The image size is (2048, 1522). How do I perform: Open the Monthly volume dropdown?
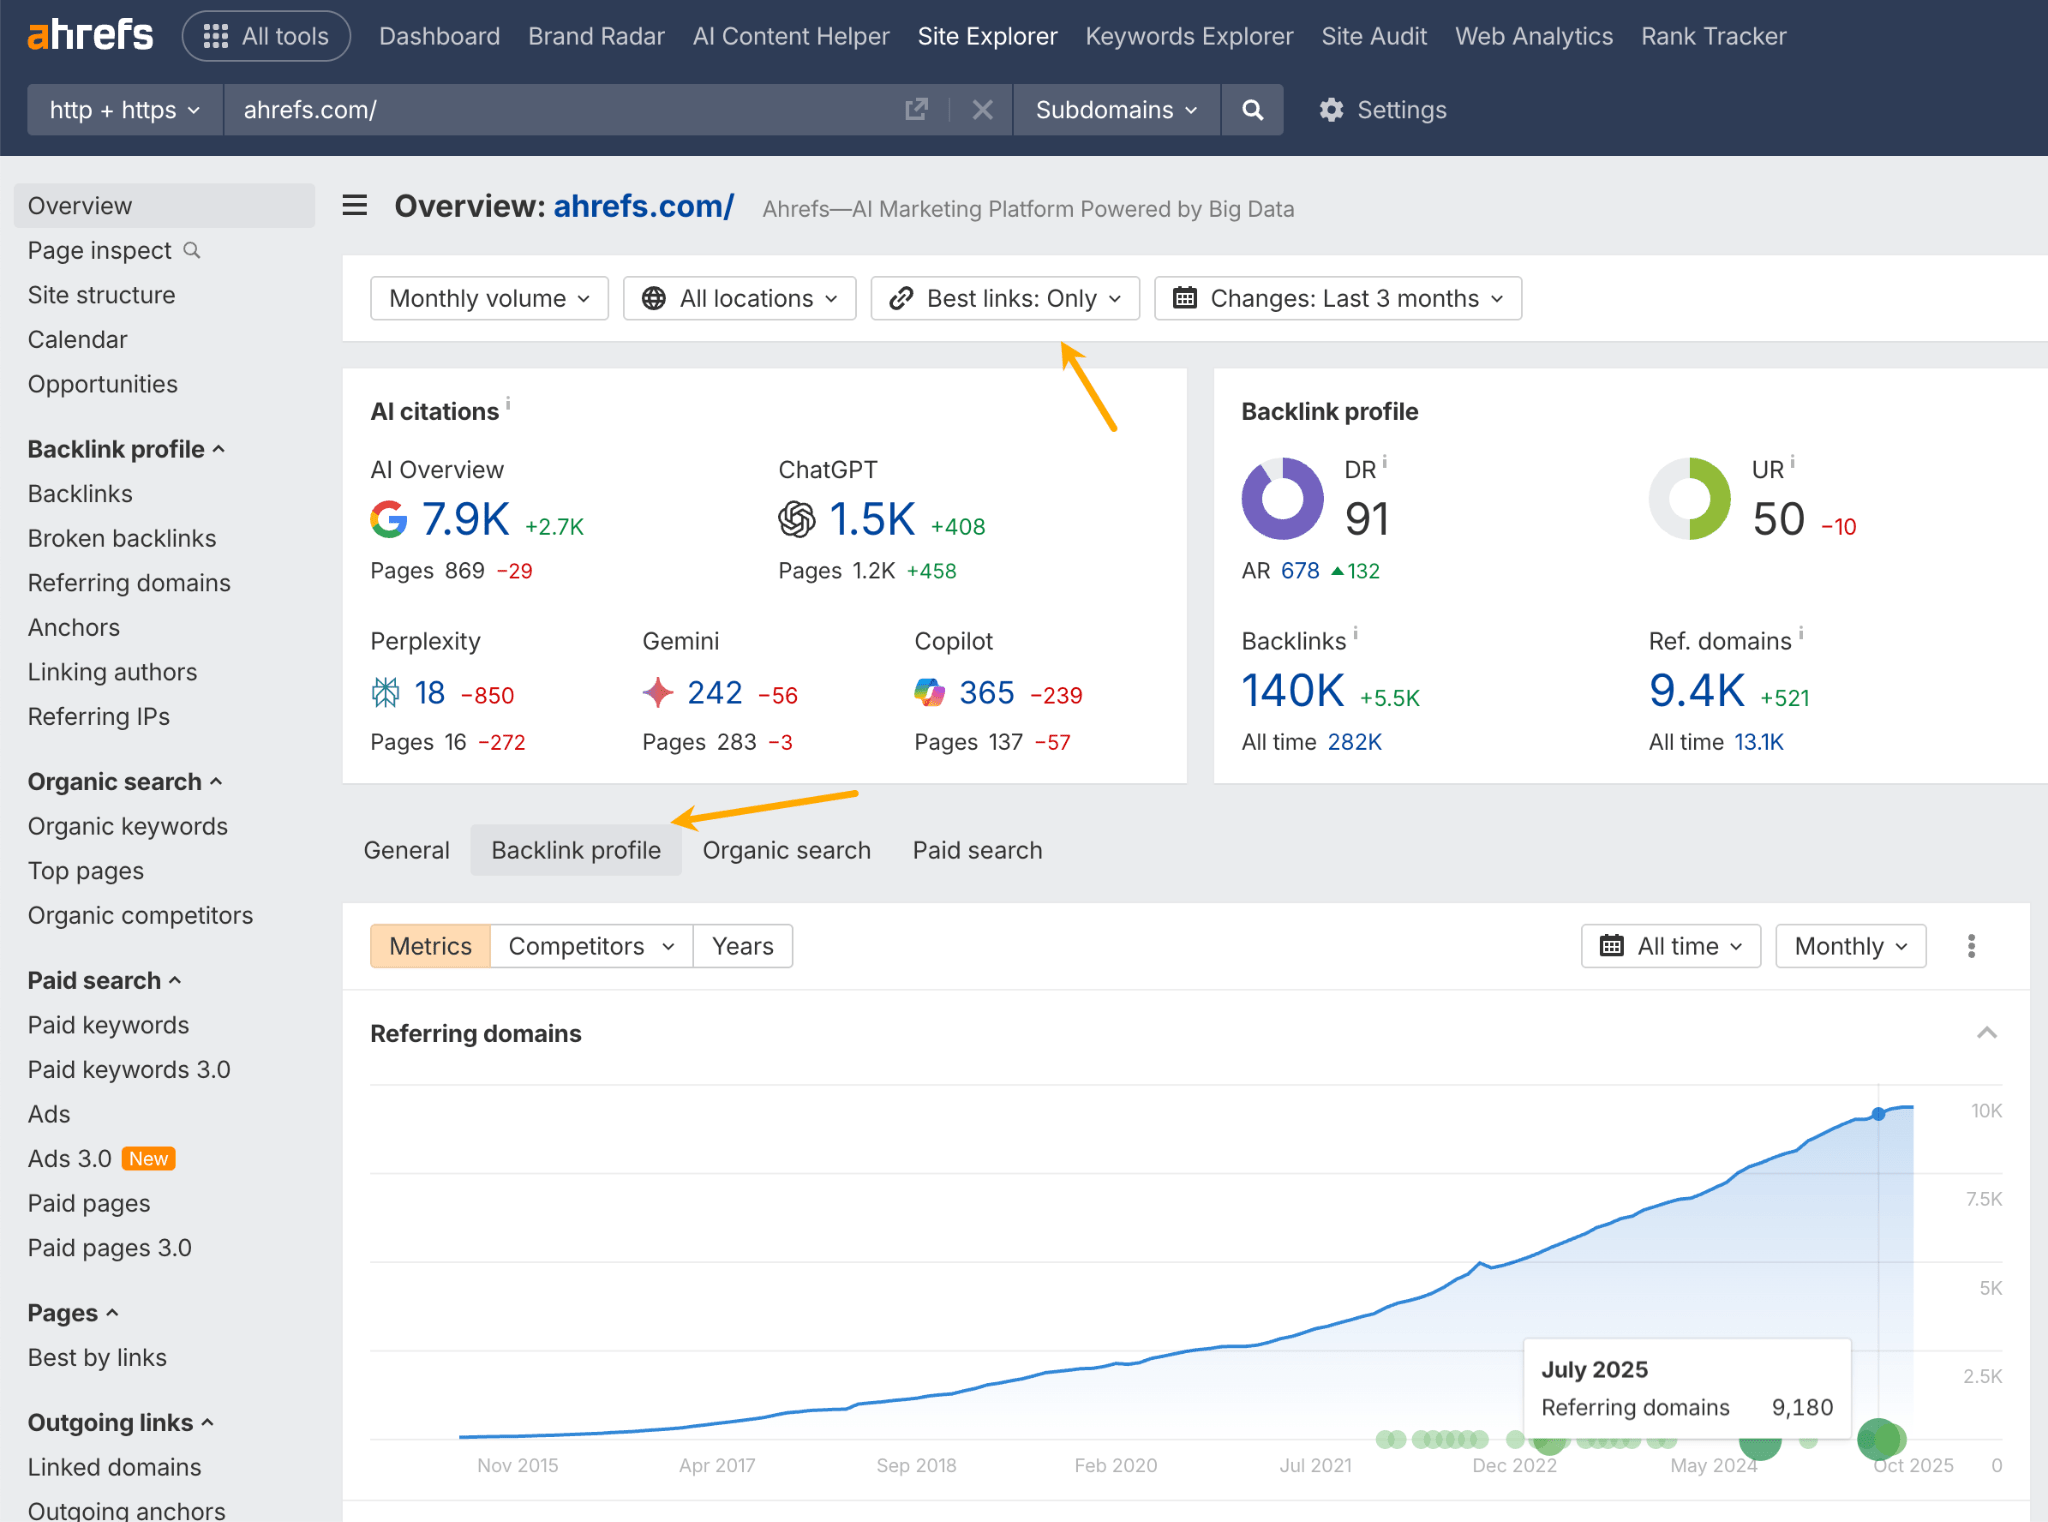pyautogui.click(x=488, y=297)
